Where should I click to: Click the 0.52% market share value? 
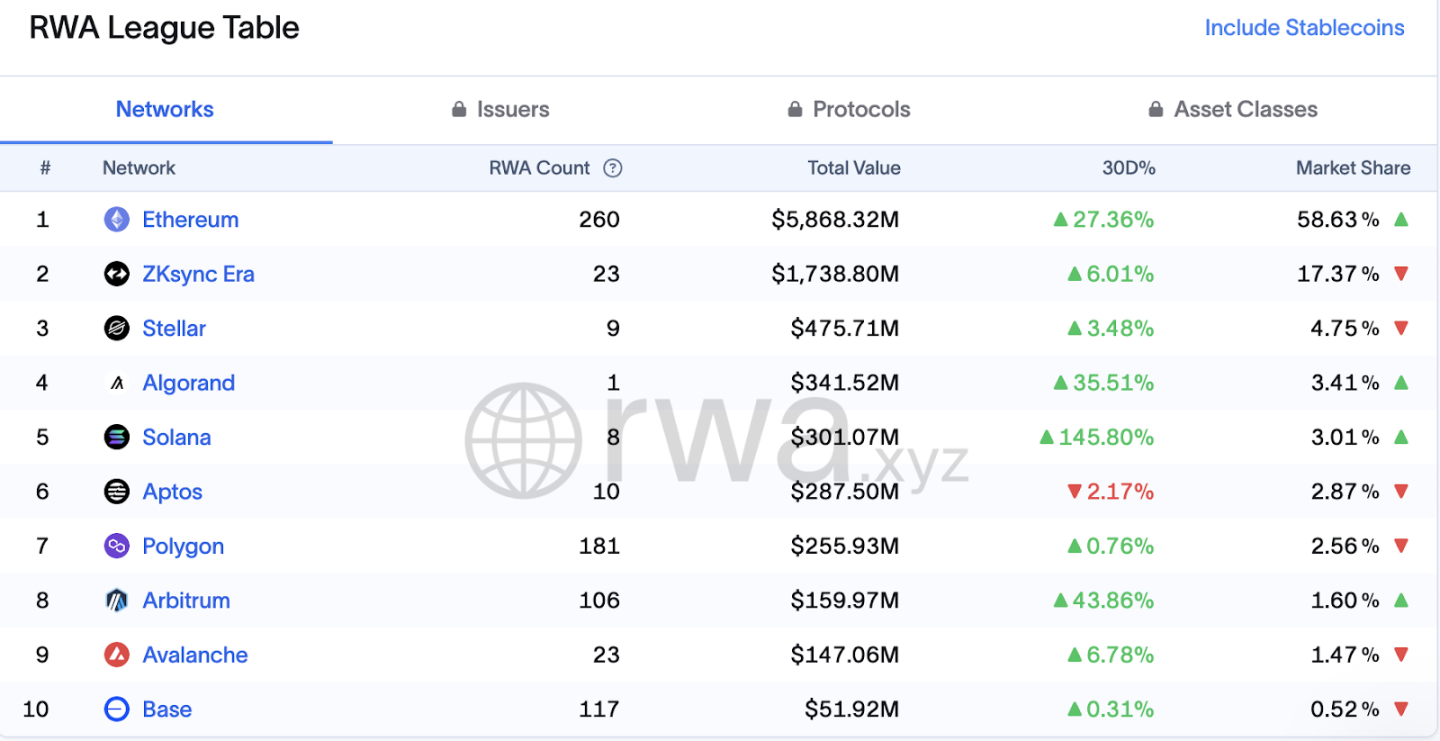pyautogui.click(x=1345, y=709)
